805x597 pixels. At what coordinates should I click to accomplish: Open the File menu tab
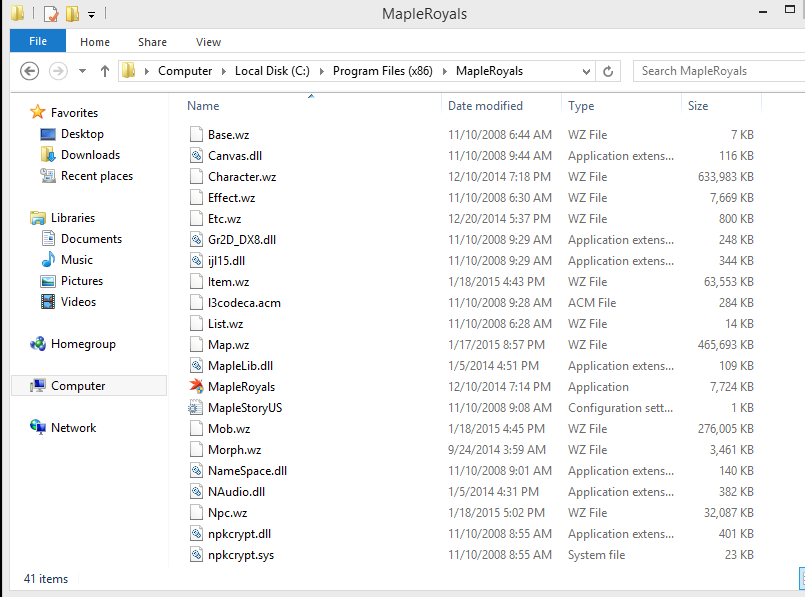[x=38, y=41]
